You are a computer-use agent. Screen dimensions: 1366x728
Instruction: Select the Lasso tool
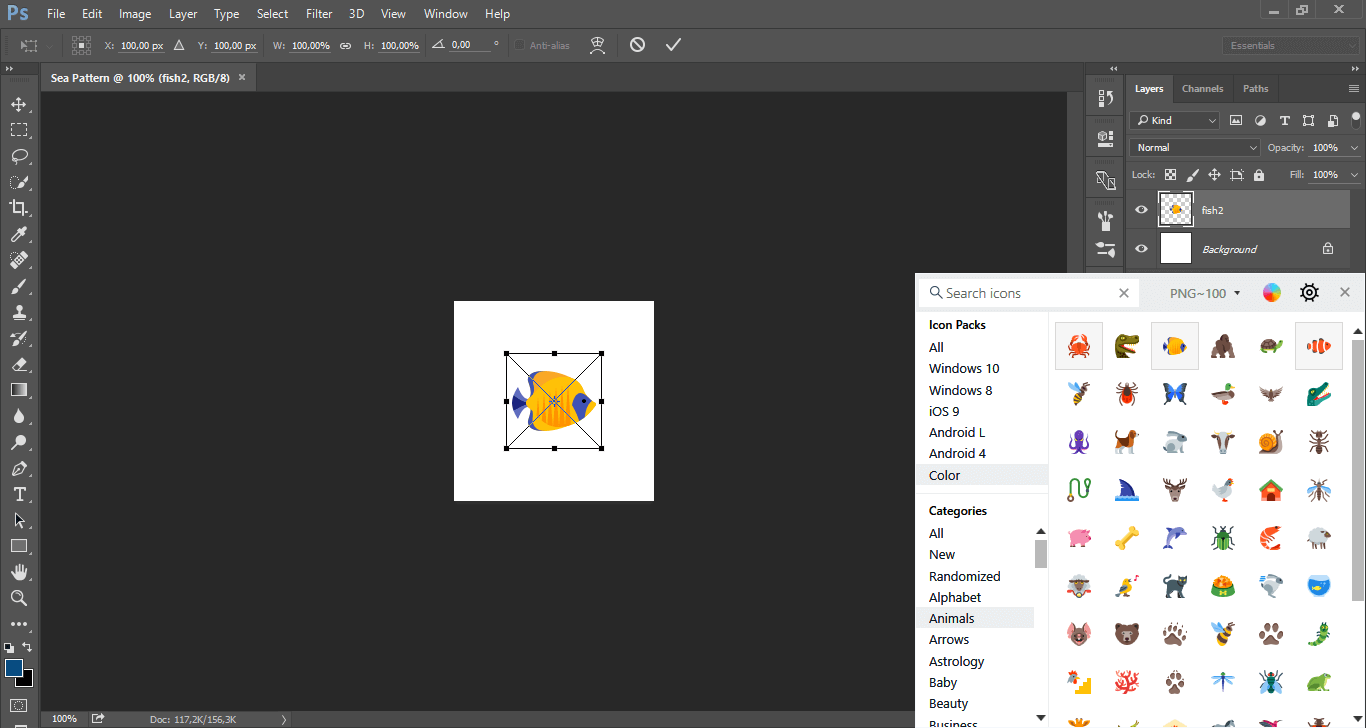pos(20,156)
